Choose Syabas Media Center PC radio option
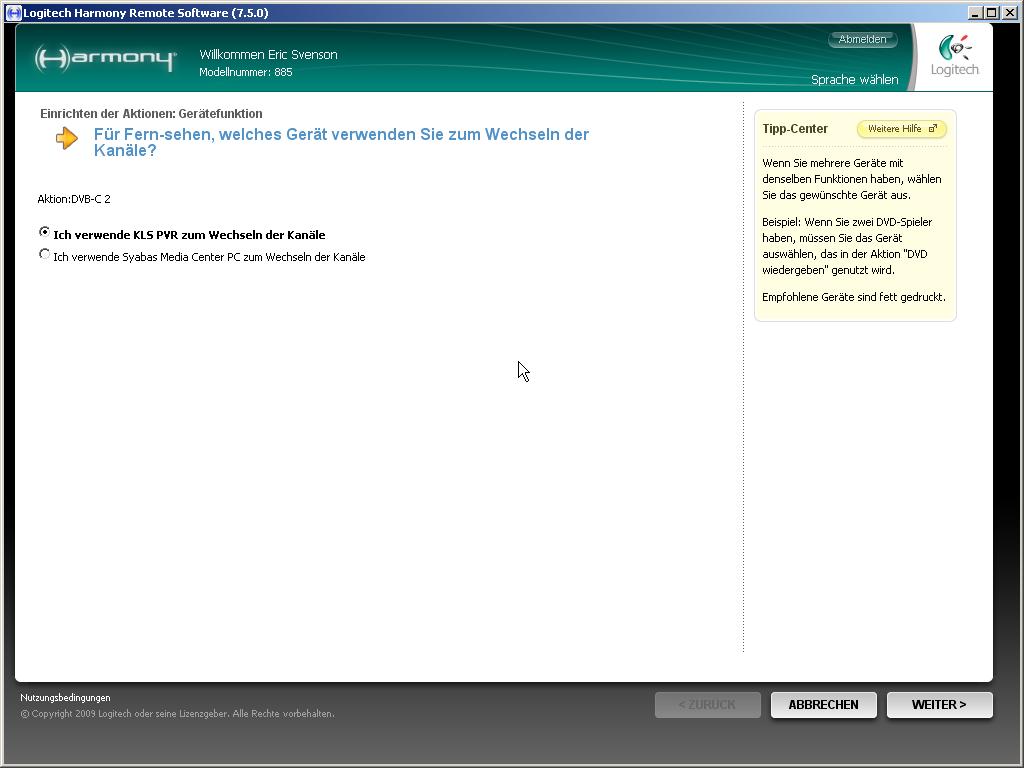 (44, 254)
